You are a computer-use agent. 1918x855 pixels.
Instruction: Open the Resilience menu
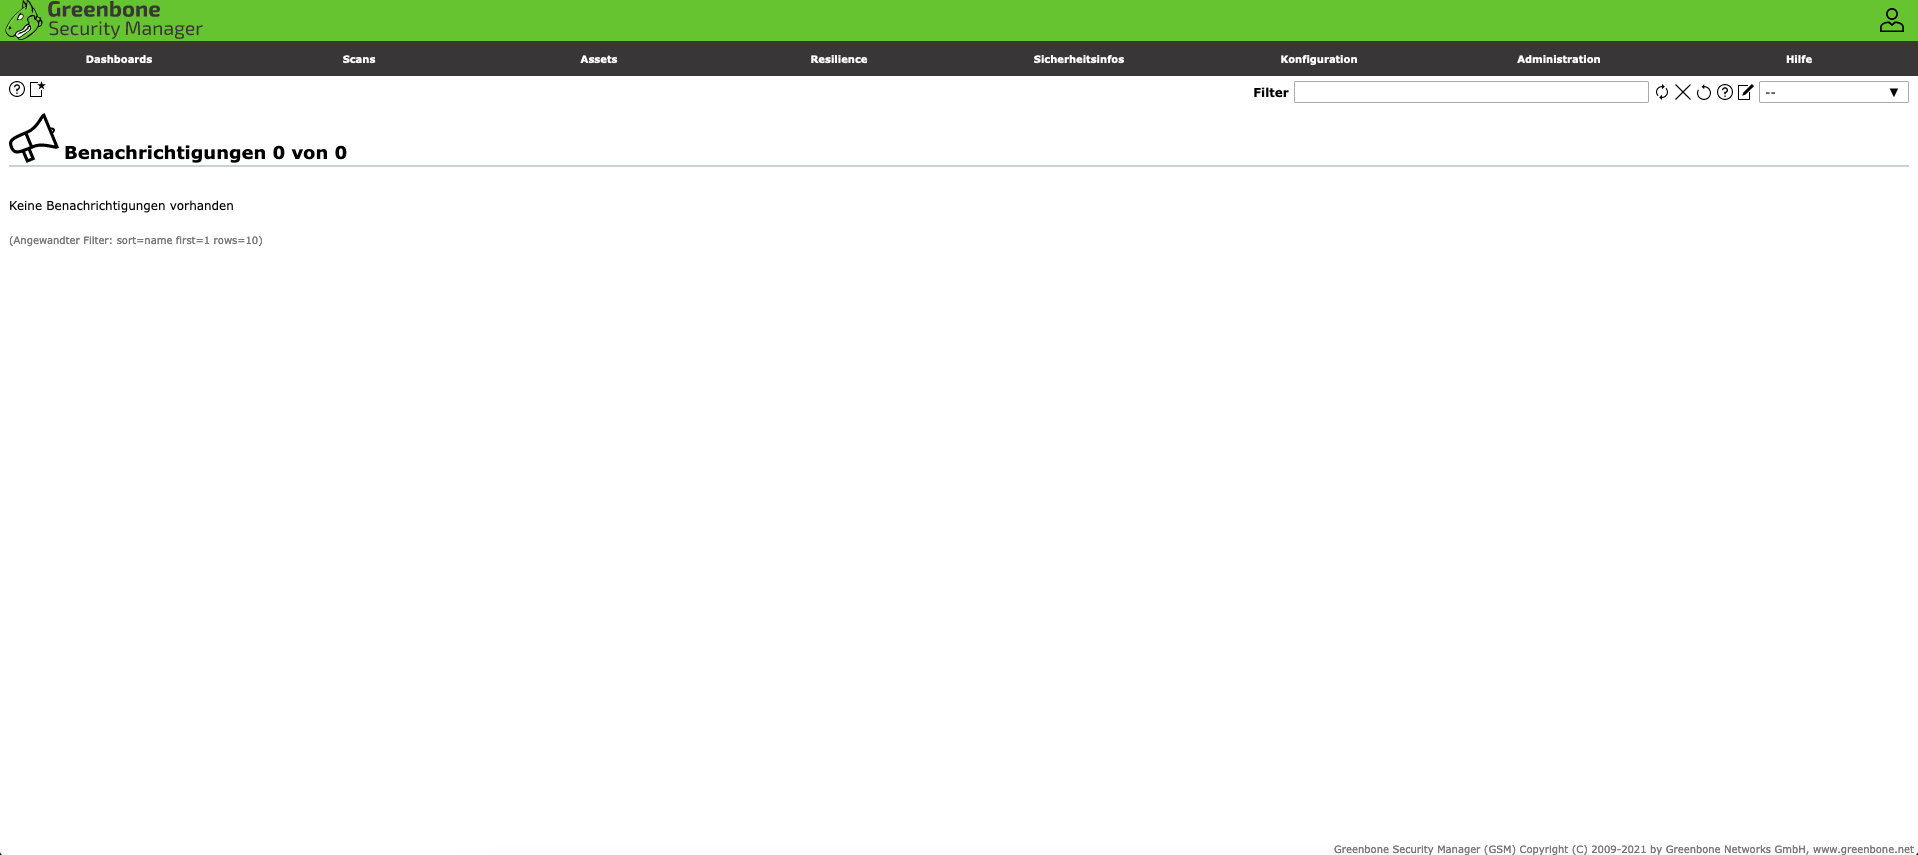point(839,59)
